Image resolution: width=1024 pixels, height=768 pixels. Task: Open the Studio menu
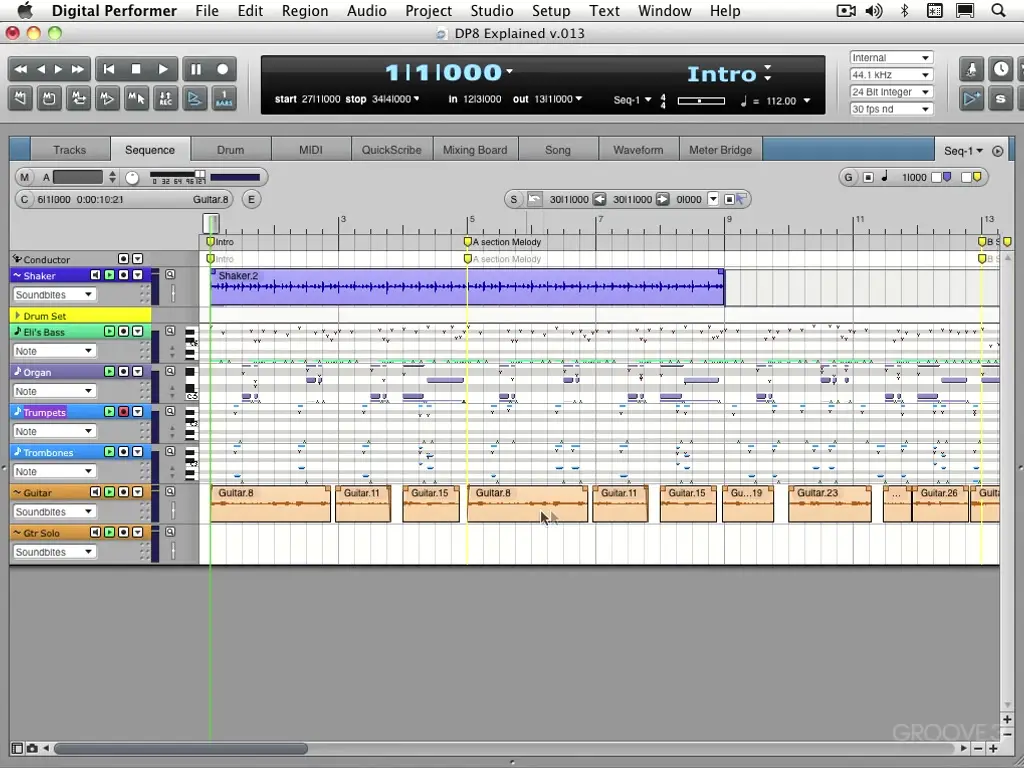(x=492, y=10)
